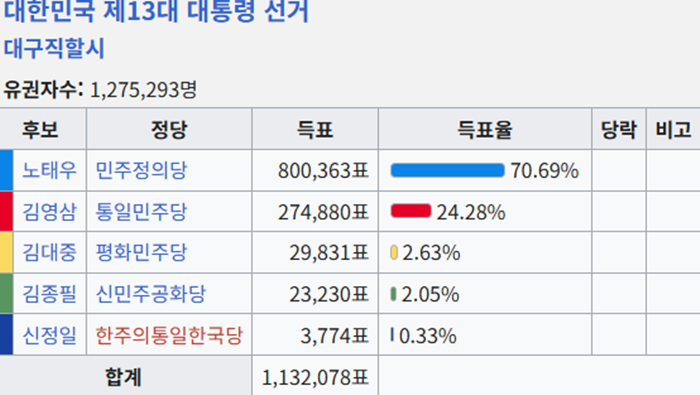The width and height of the screenshot is (700, 395).
Task: Click the 비고 column header
Action: pos(673,129)
